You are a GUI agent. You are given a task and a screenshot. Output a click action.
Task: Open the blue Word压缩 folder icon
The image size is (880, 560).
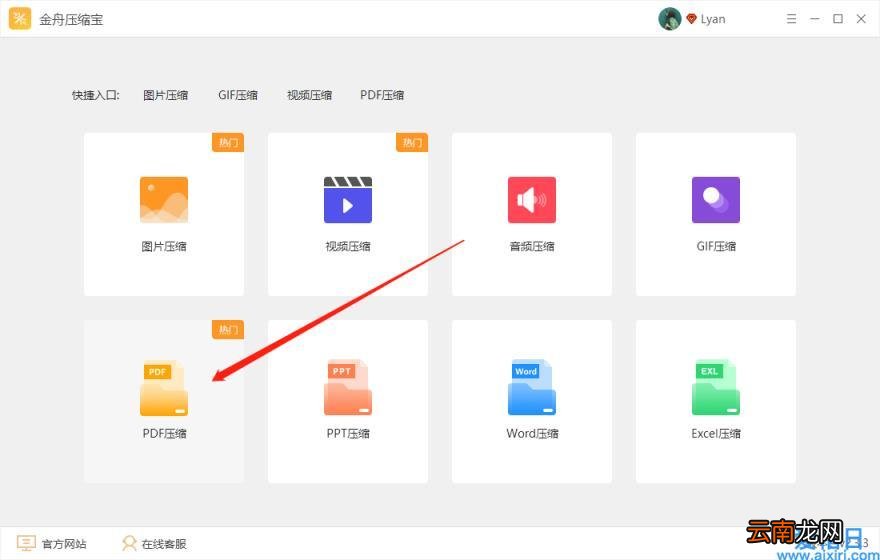(x=532, y=388)
